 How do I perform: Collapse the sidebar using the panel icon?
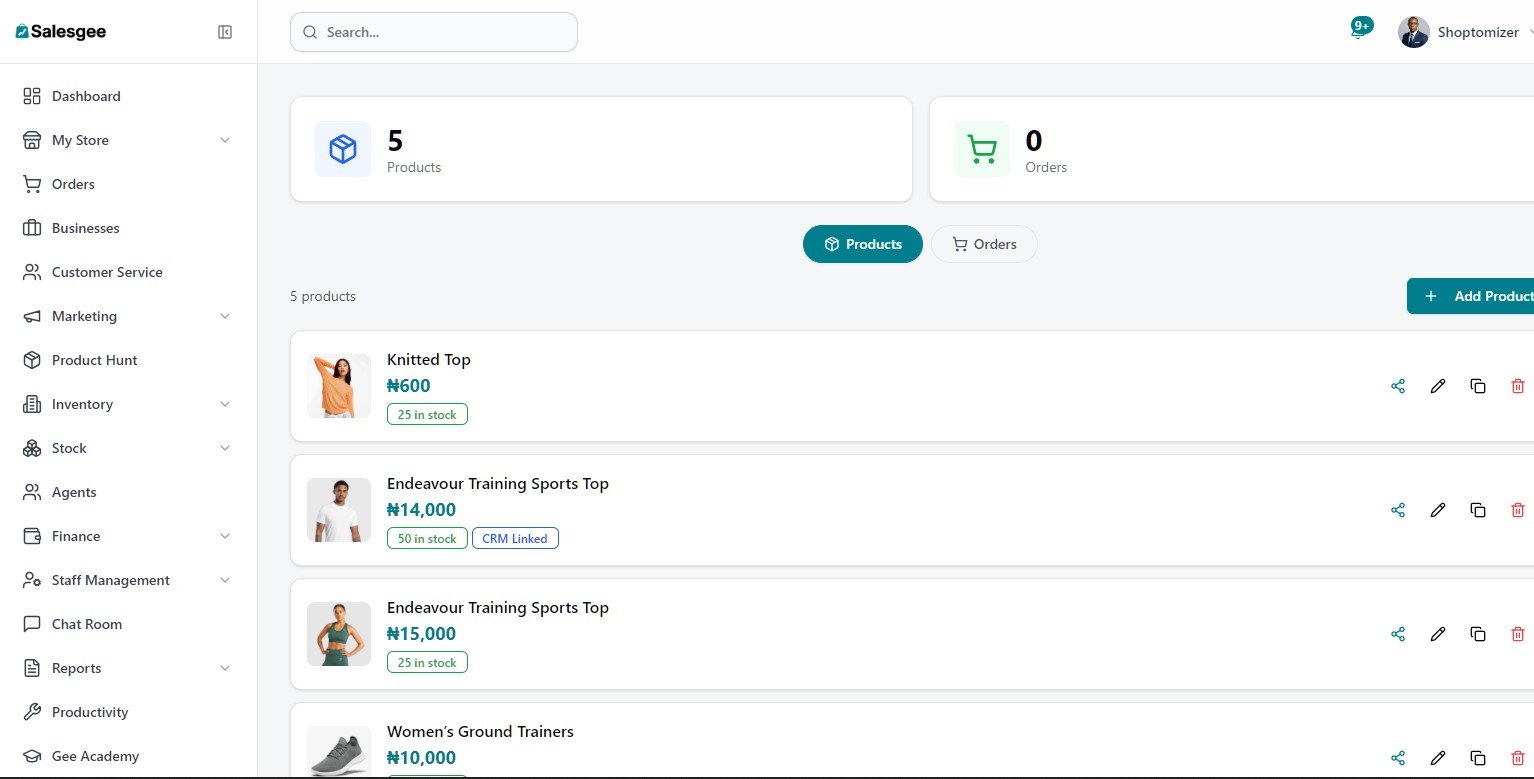[x=225, y=32]
